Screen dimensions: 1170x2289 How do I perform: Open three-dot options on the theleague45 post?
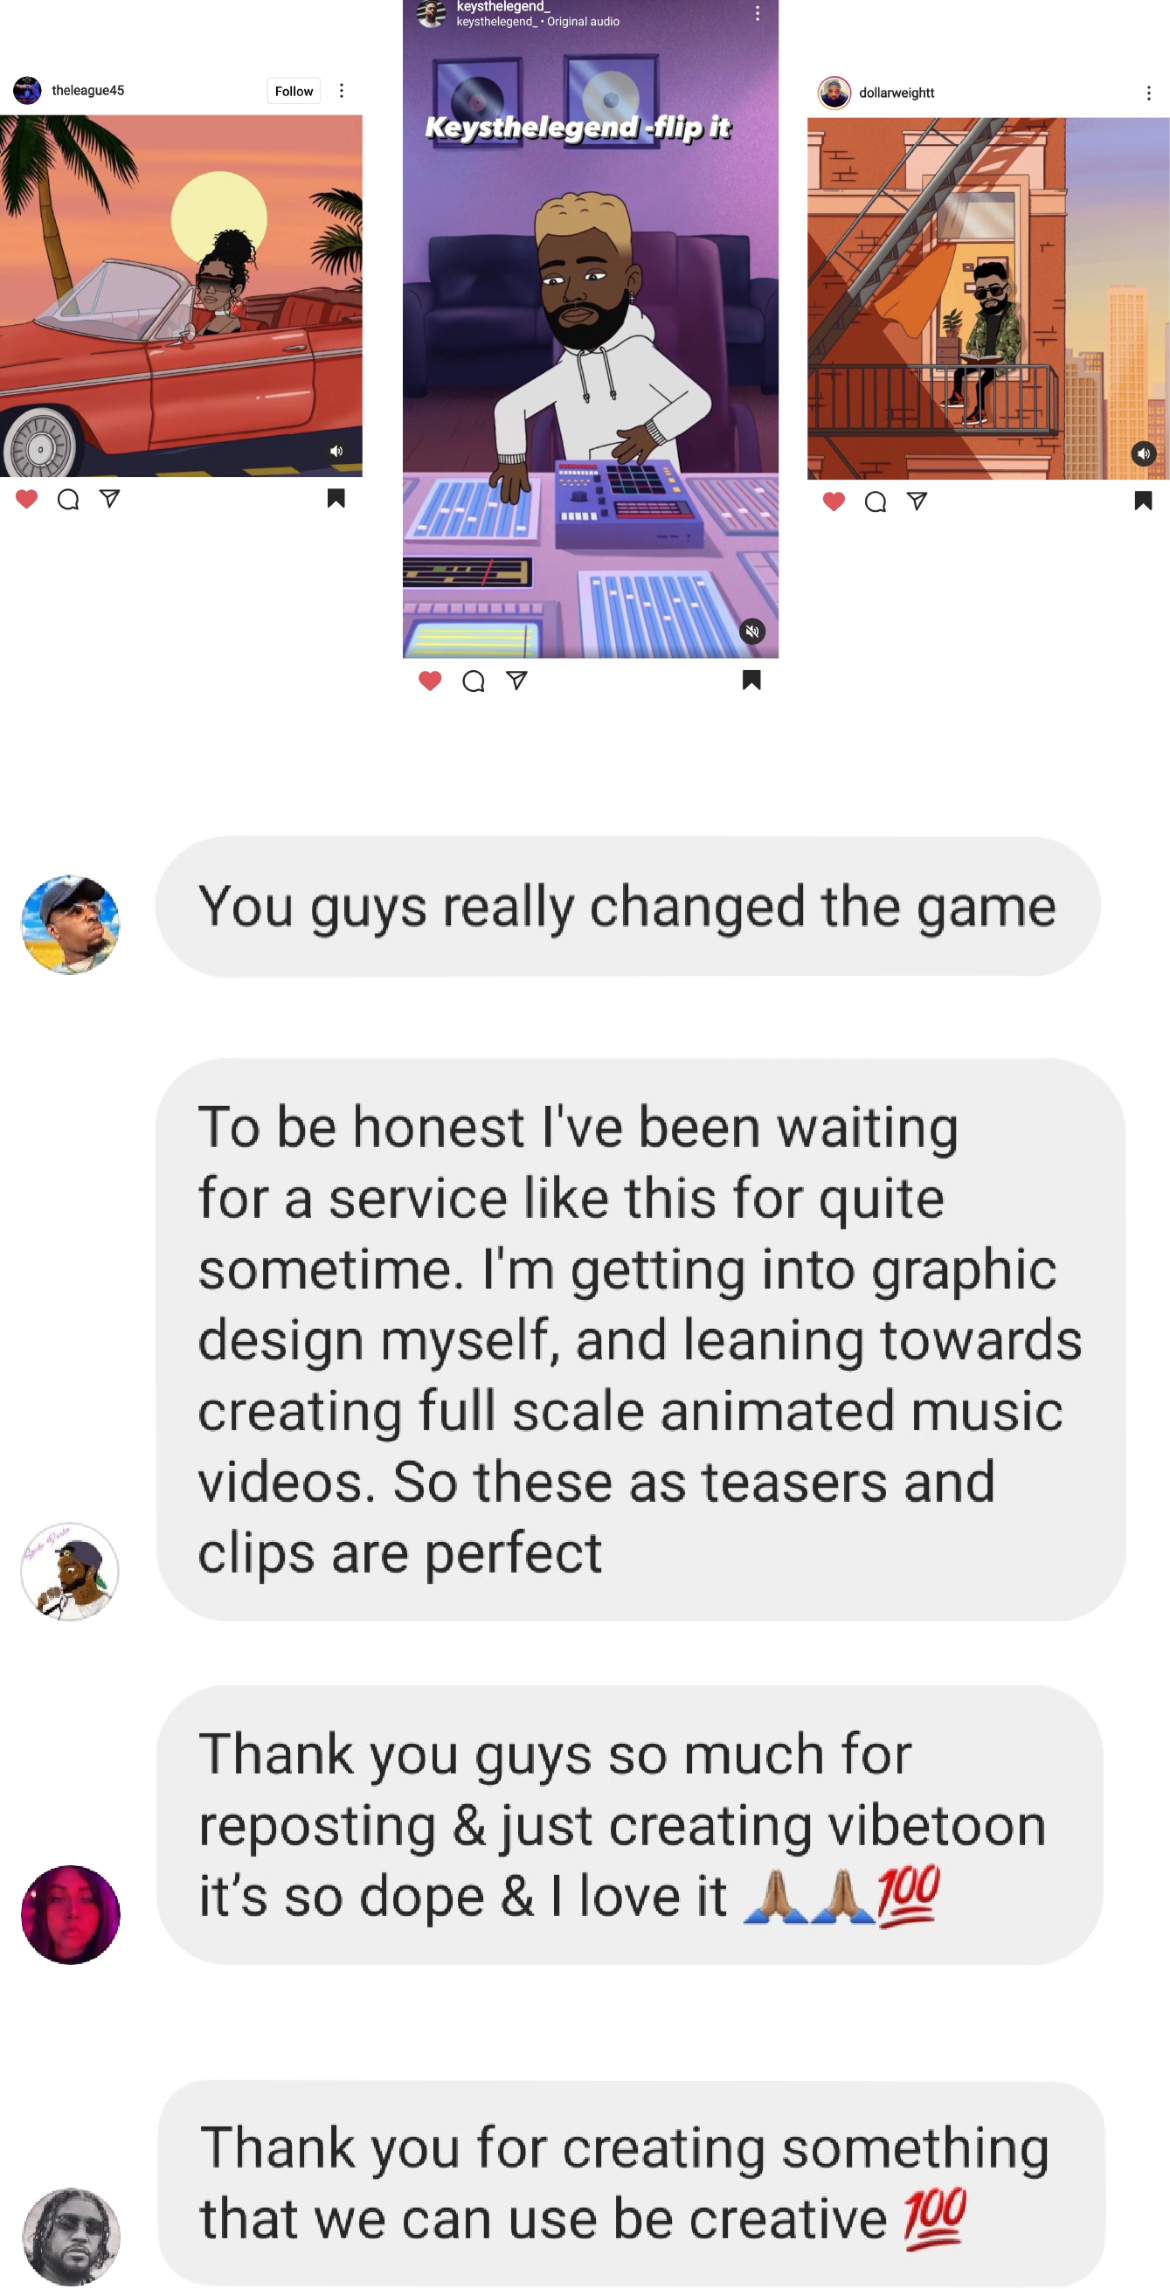[342, 91]
